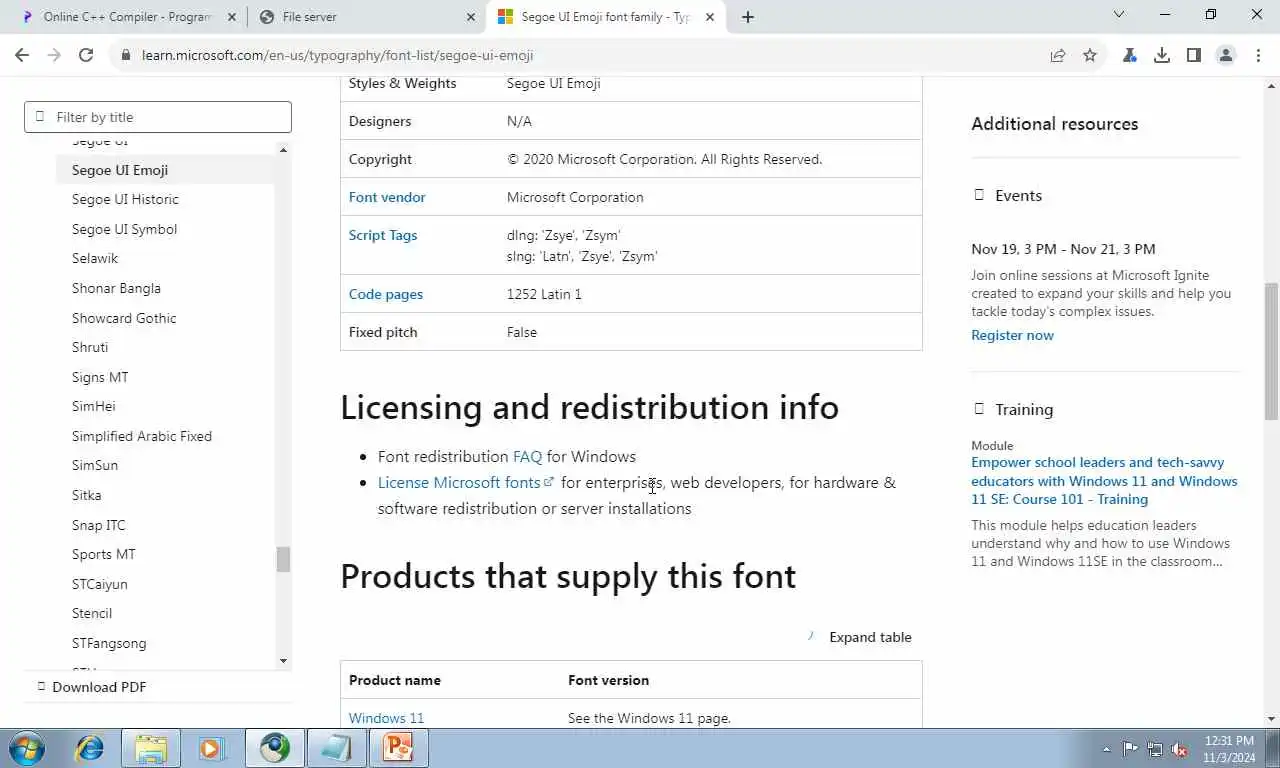Close the Online C++ Compiler tab
This screenshot has height=768, width=1280.
pos(232,17)
